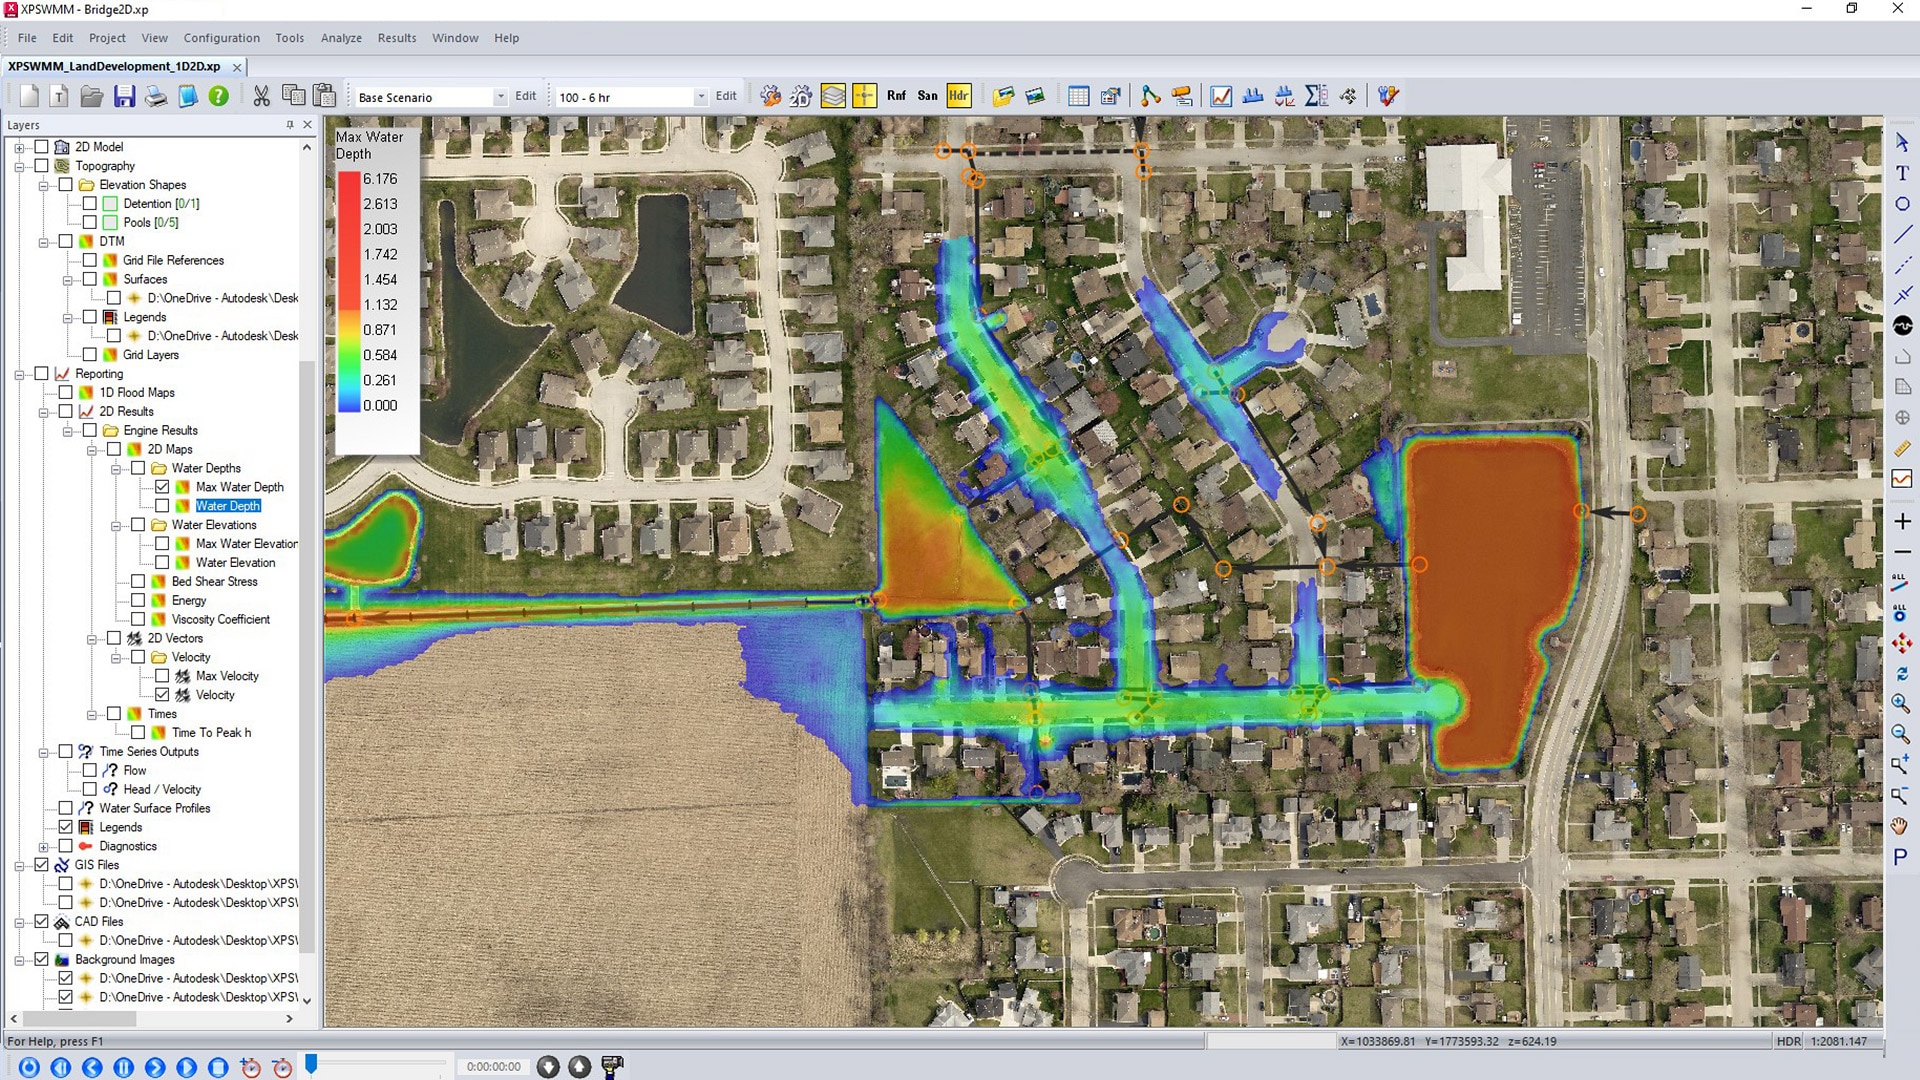Click the plus tool in right toolbar

coord(1902,521)
